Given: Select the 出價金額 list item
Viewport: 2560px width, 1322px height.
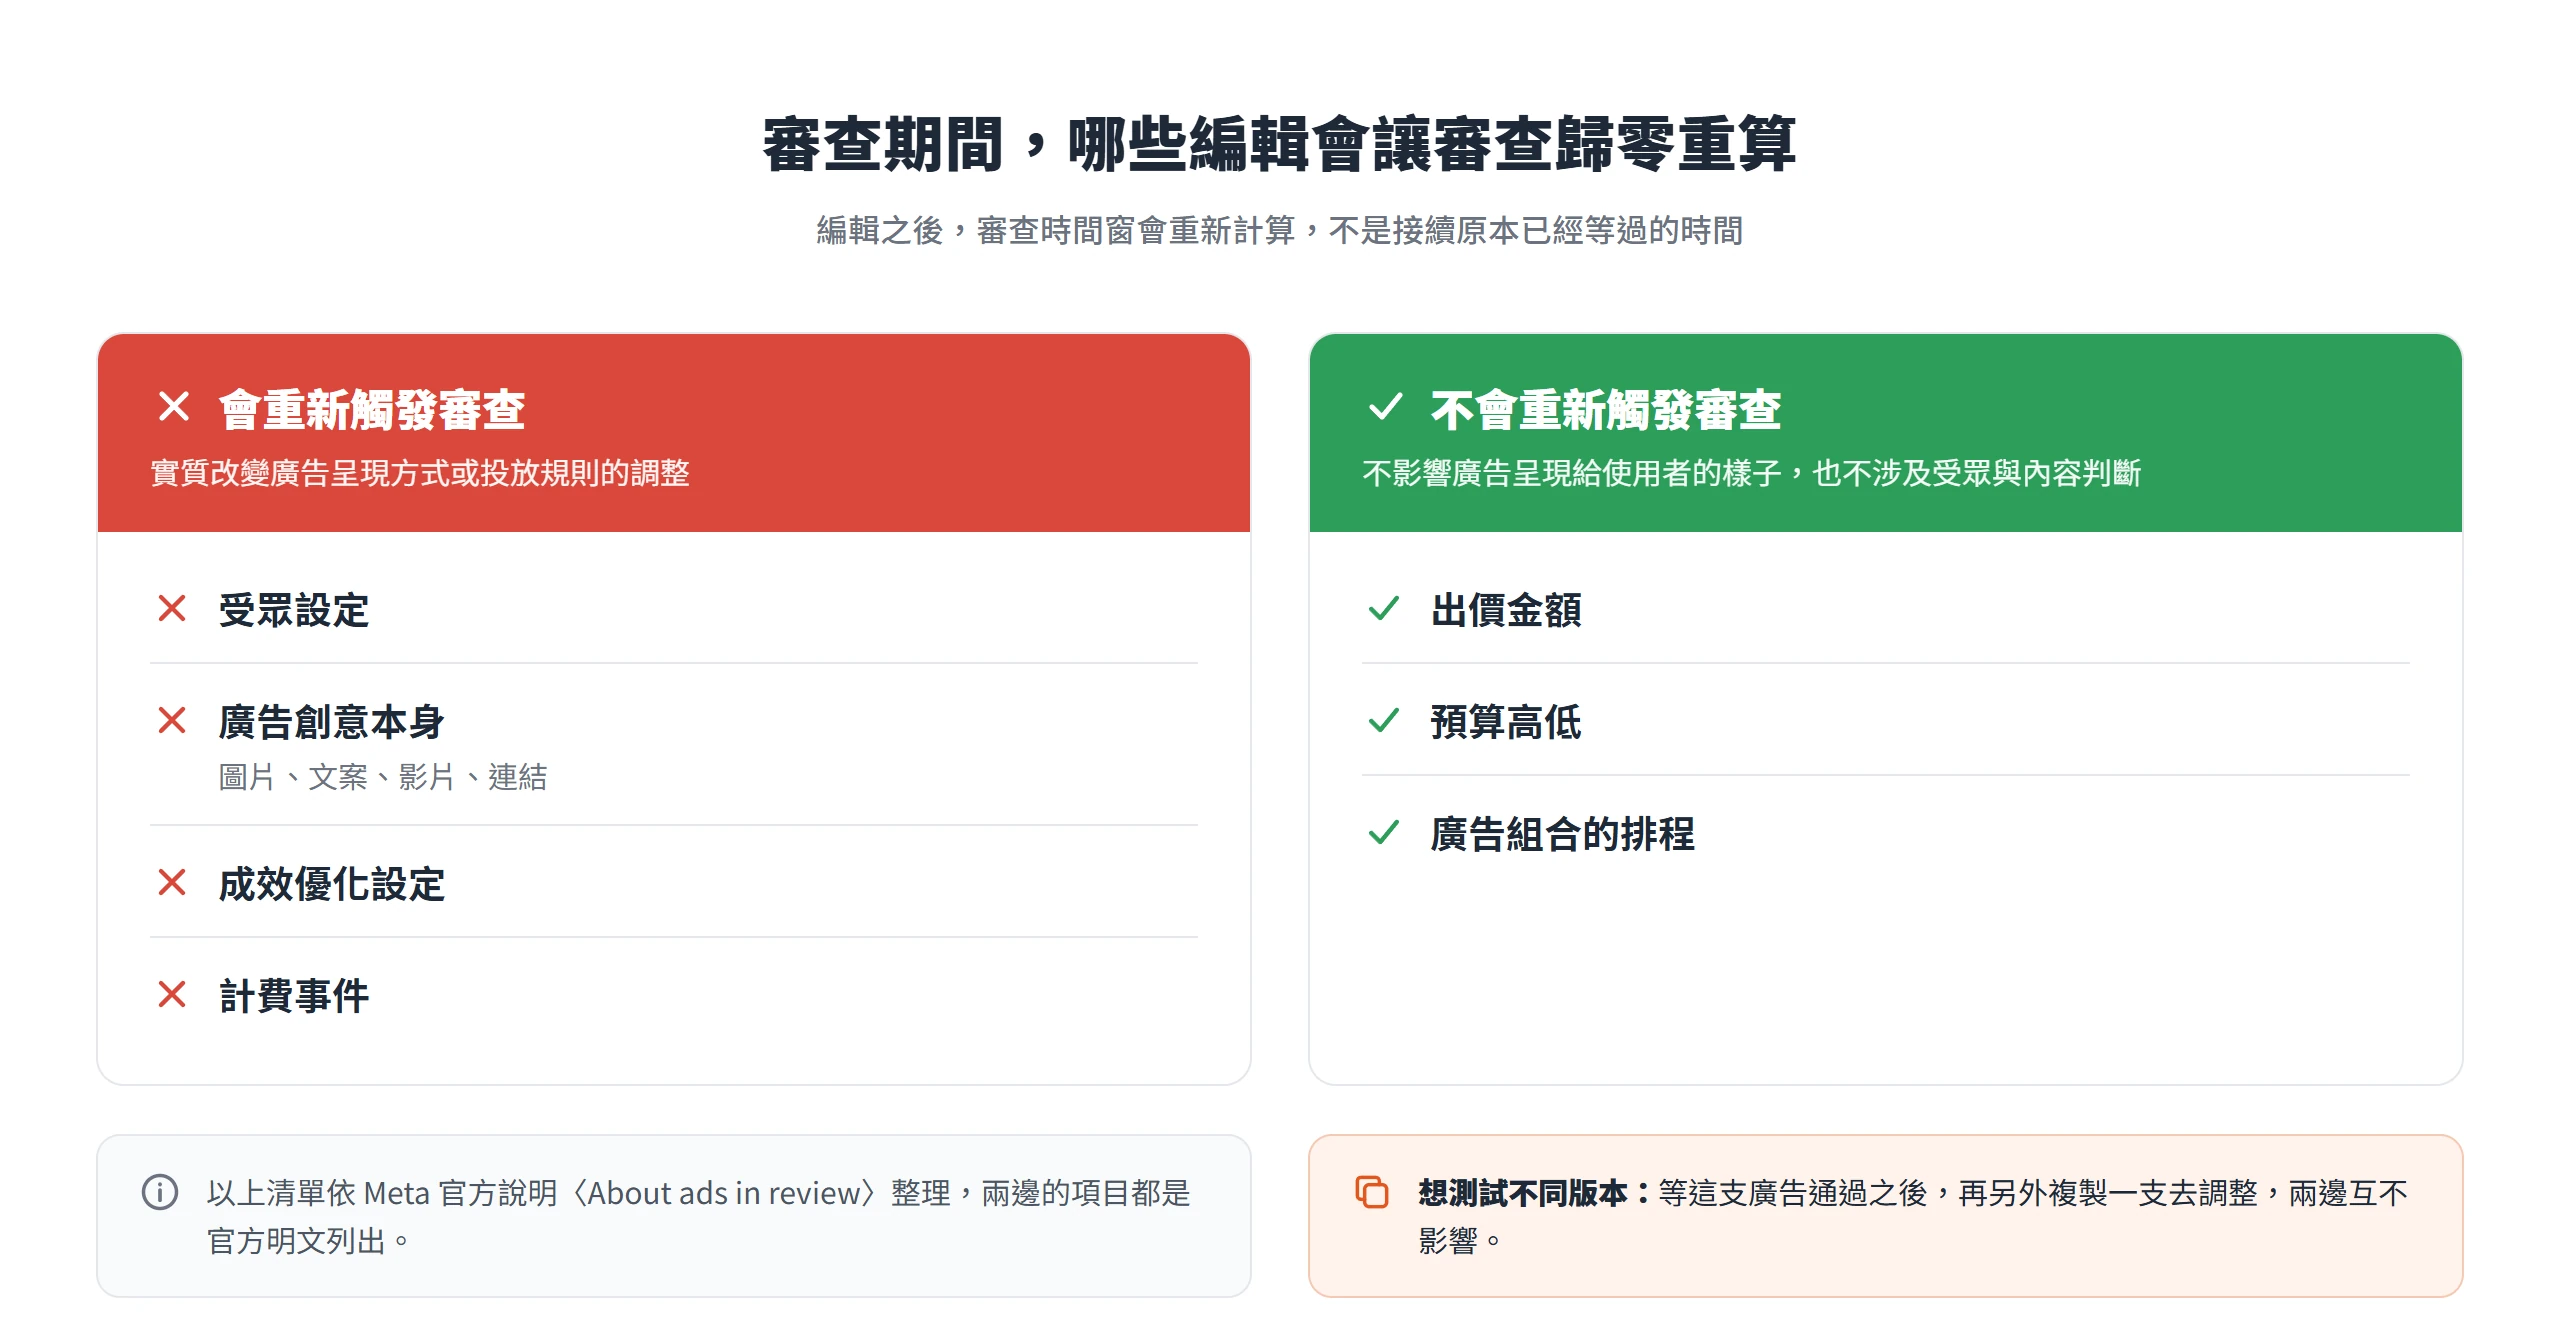Looking at the screenshot, I should 1886,609.
